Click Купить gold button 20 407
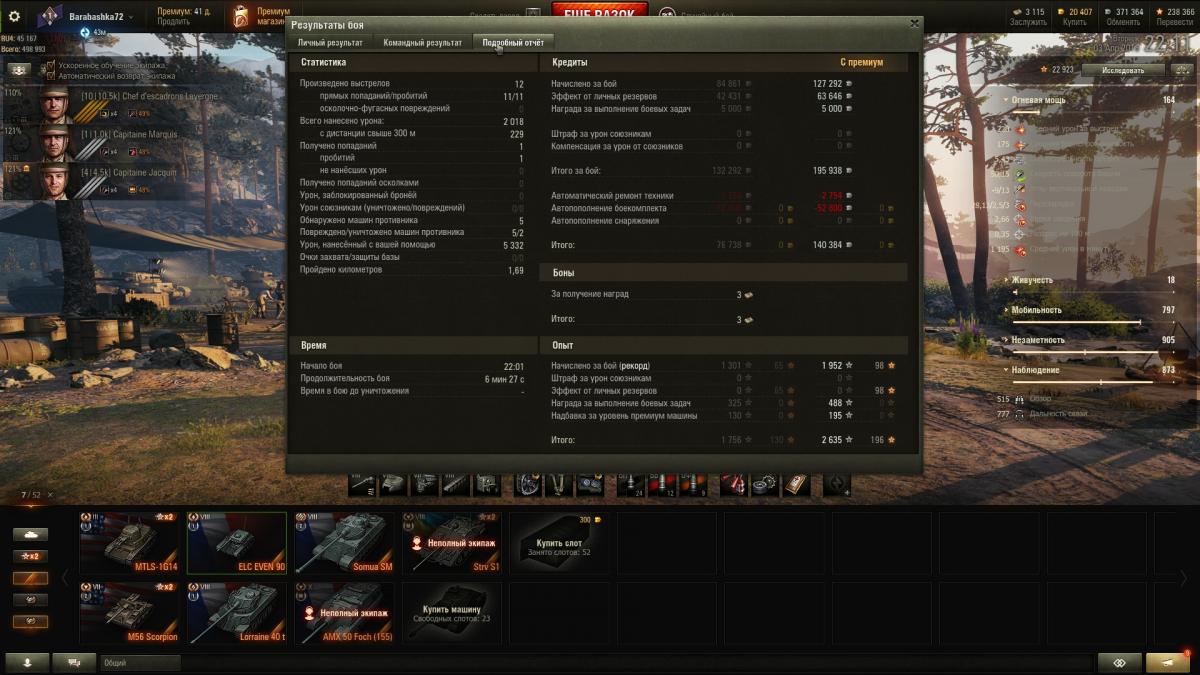 coord(1074,16)
